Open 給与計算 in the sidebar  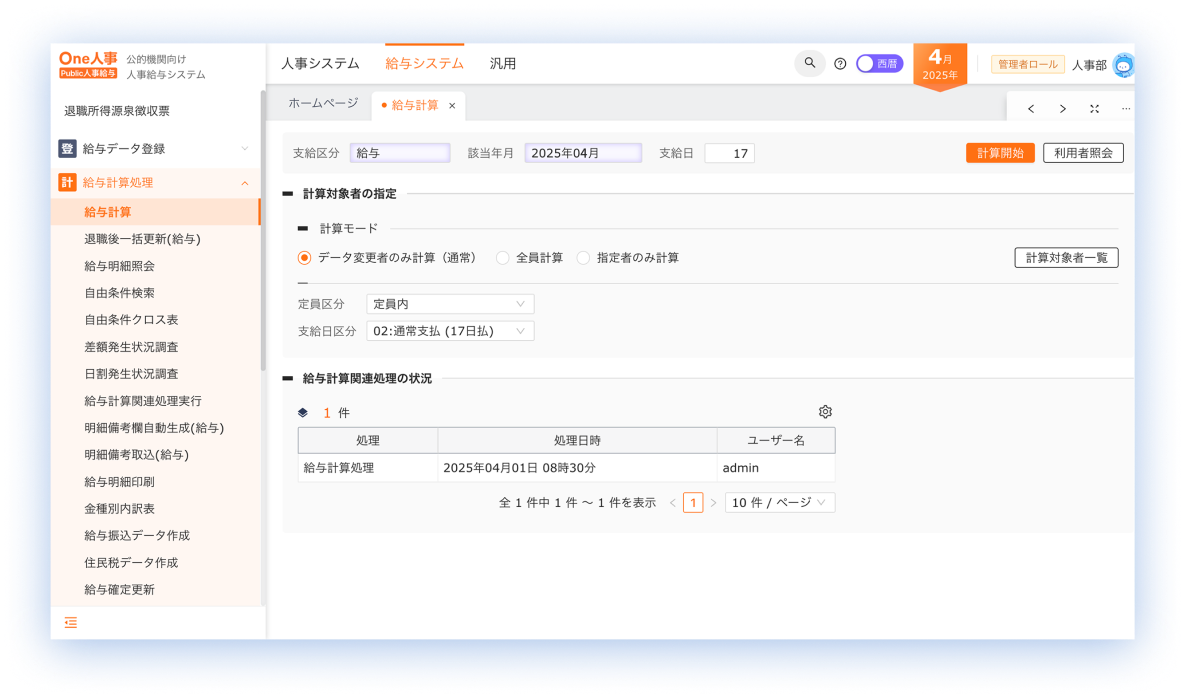[155, 212]
